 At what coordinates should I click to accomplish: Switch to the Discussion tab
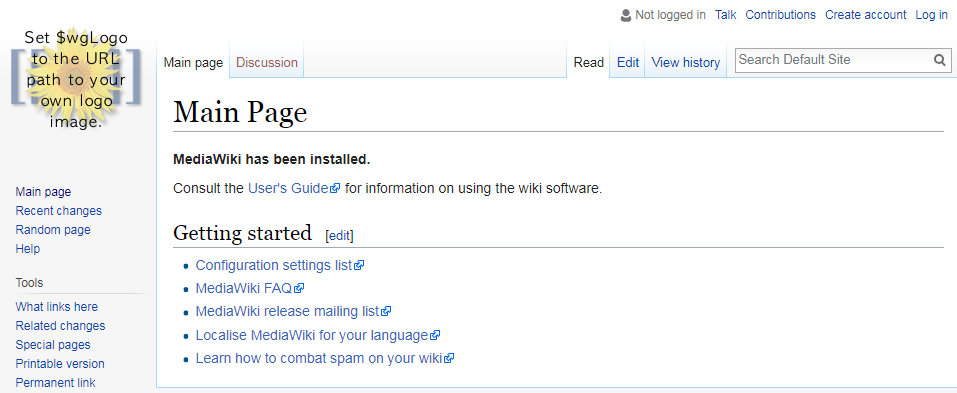pyautogui.click(x=267, y=62)
